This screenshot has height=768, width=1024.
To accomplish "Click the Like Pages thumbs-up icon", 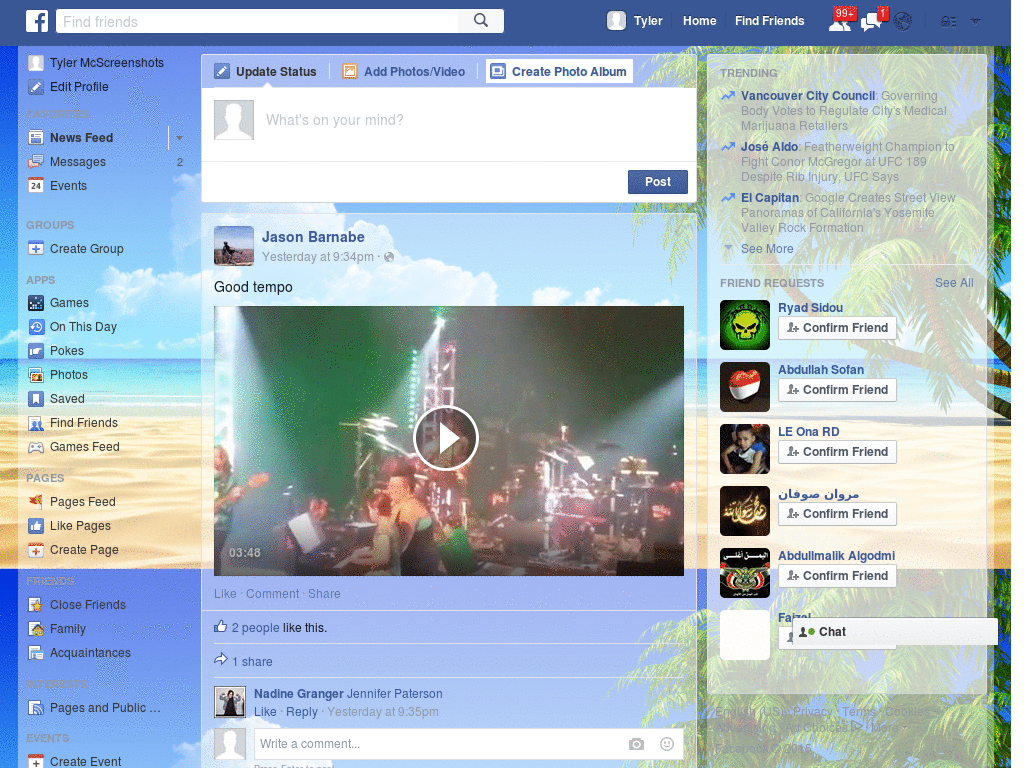I will [36, 526].
